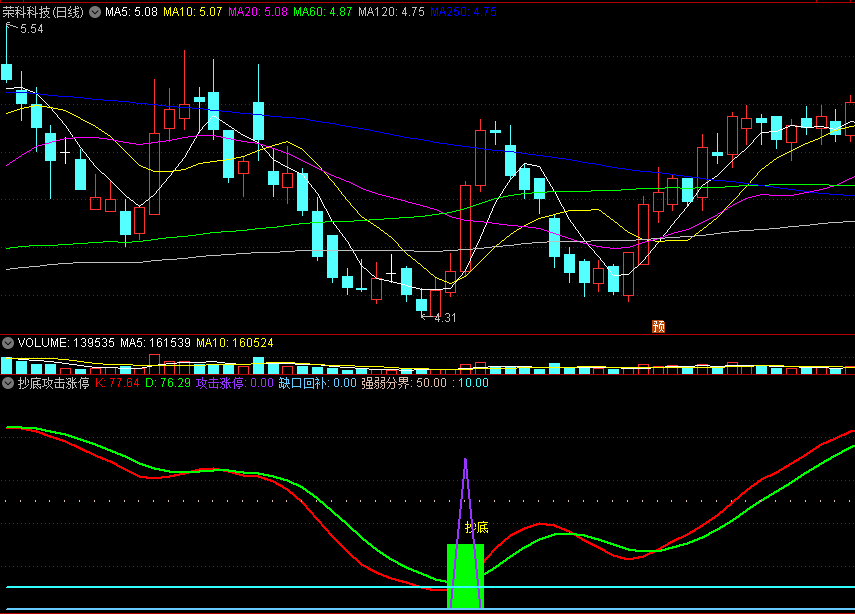Click the purple spike peak in indicator
This screenshot has height=614, width=855.
coord(465,461)
